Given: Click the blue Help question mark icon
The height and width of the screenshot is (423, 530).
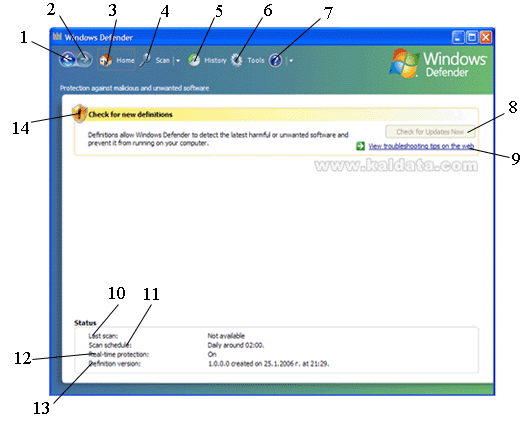Looking at the screenshot, I should (x=275, y=61).
